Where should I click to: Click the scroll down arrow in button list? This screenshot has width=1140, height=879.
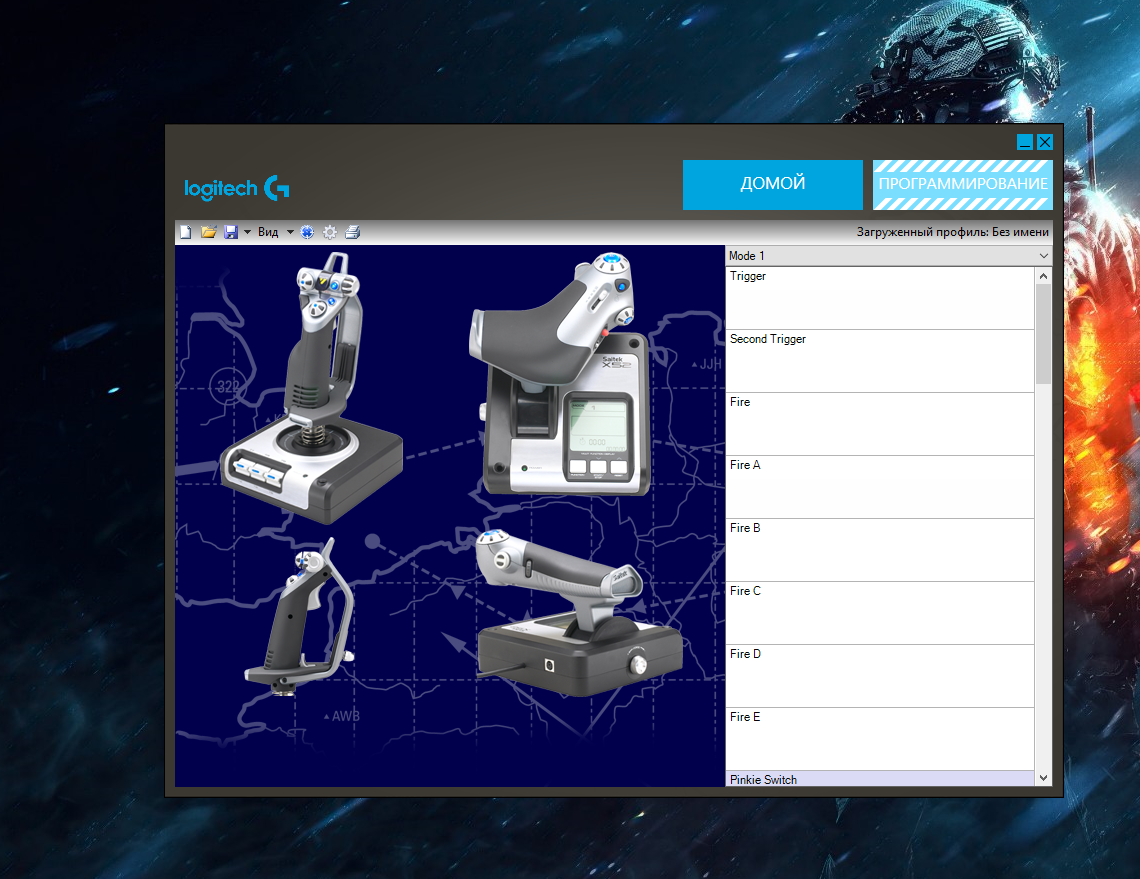tap(1043, 778)
